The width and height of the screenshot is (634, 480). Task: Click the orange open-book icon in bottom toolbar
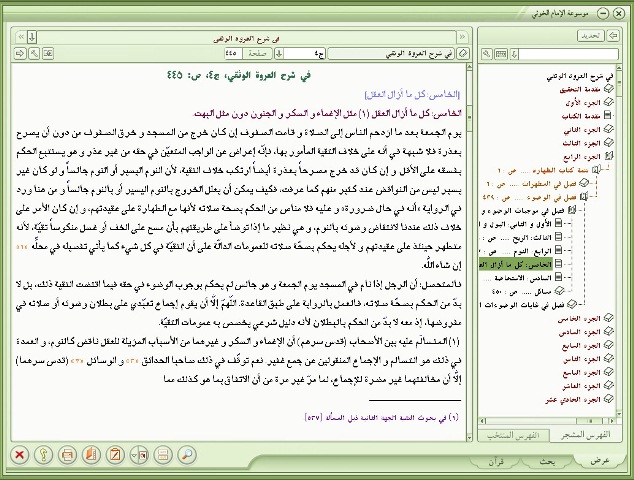coord(91,455)
